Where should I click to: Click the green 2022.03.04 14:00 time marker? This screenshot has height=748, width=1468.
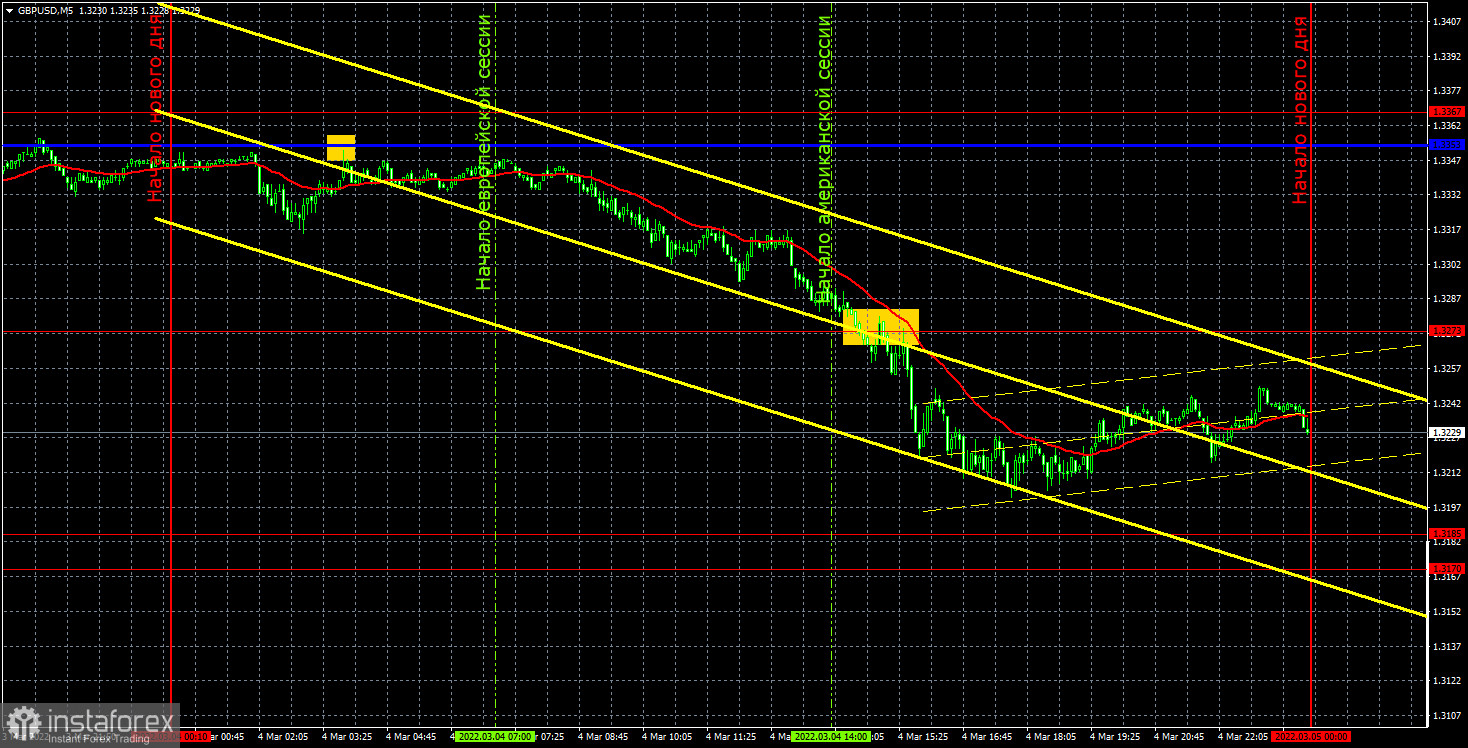coord(831,736)
